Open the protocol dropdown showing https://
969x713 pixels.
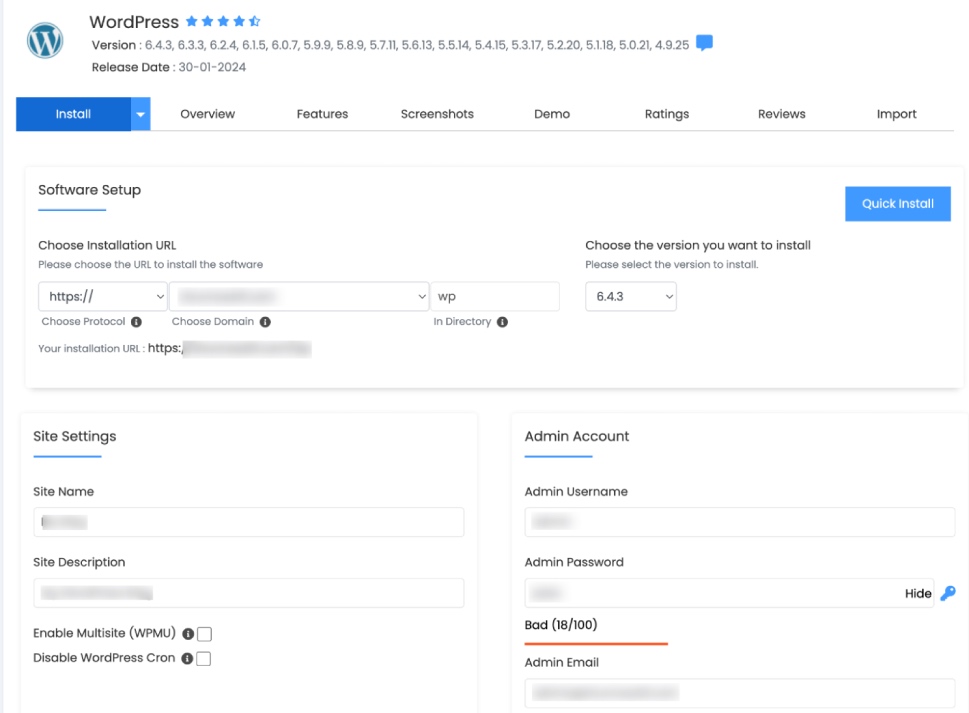[x=102, y=296]
